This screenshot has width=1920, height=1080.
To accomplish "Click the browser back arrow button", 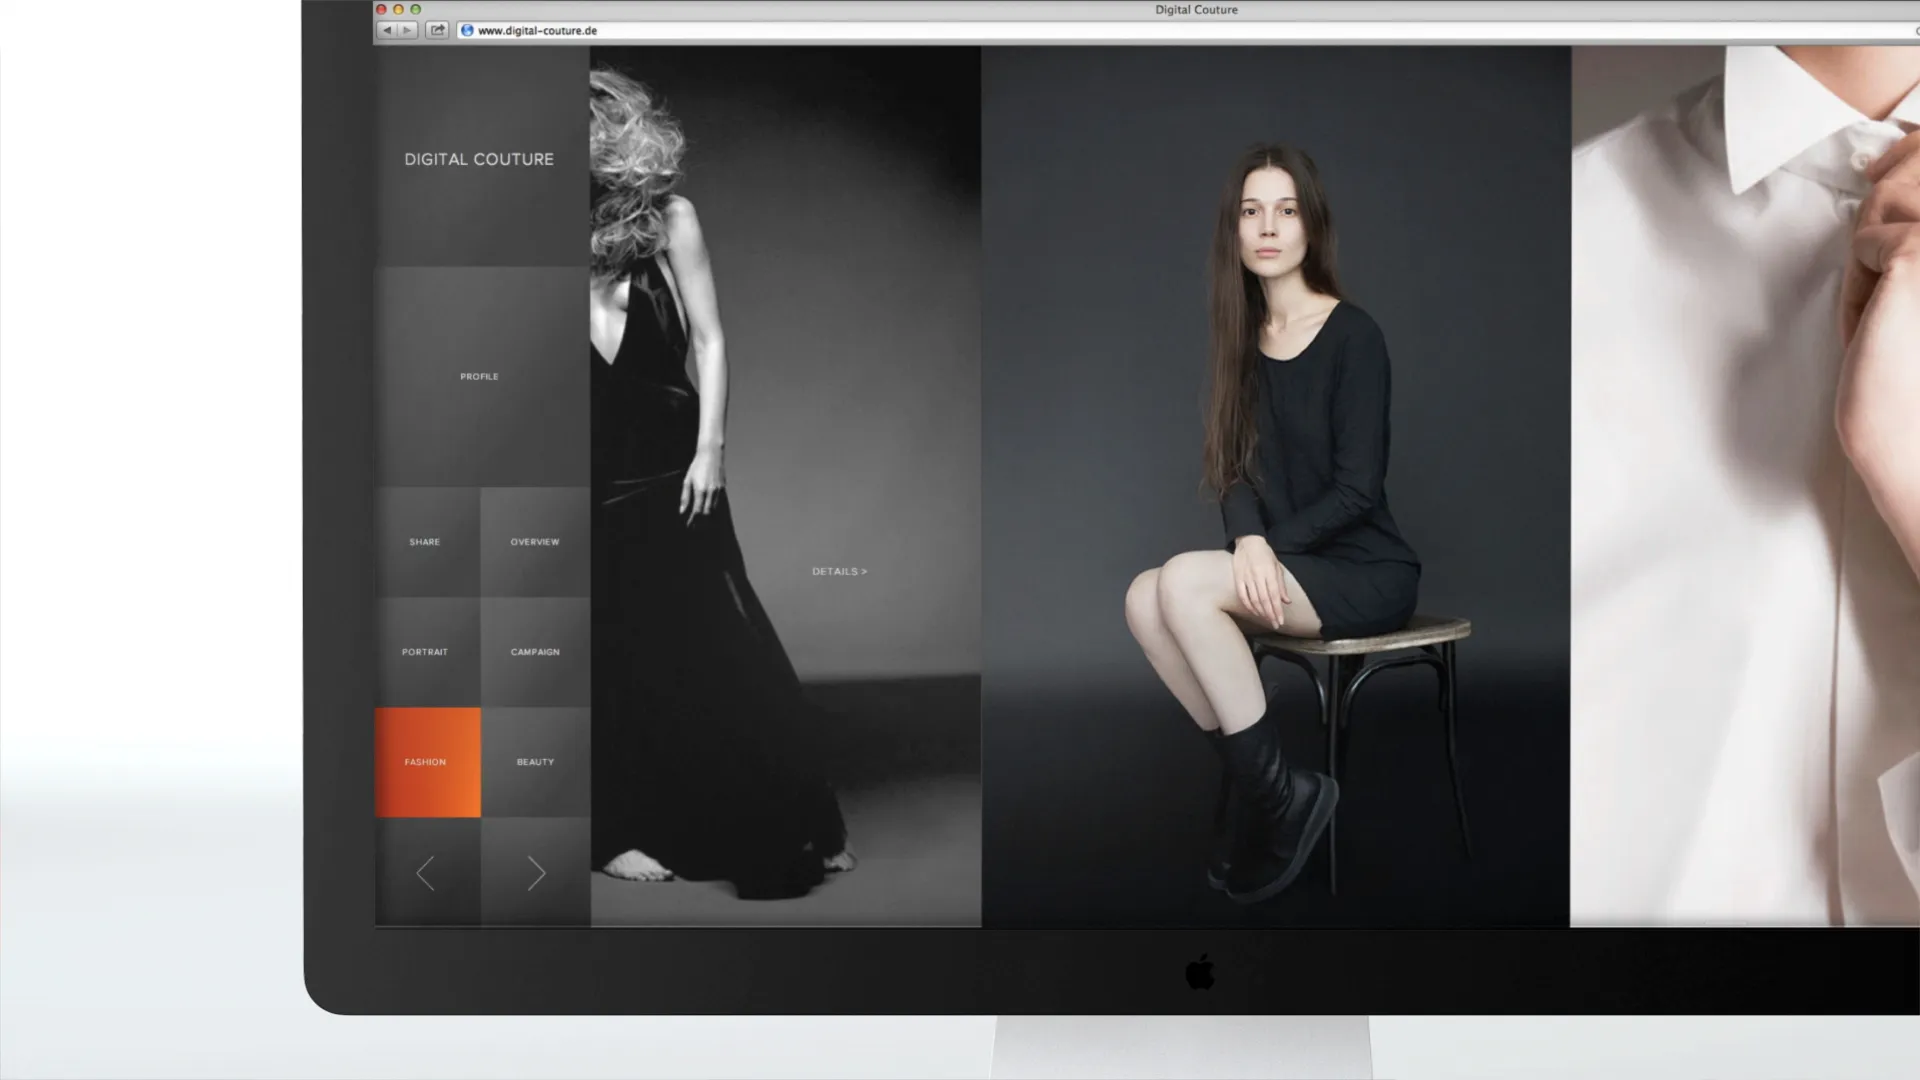I will click(x=387, y=30).
